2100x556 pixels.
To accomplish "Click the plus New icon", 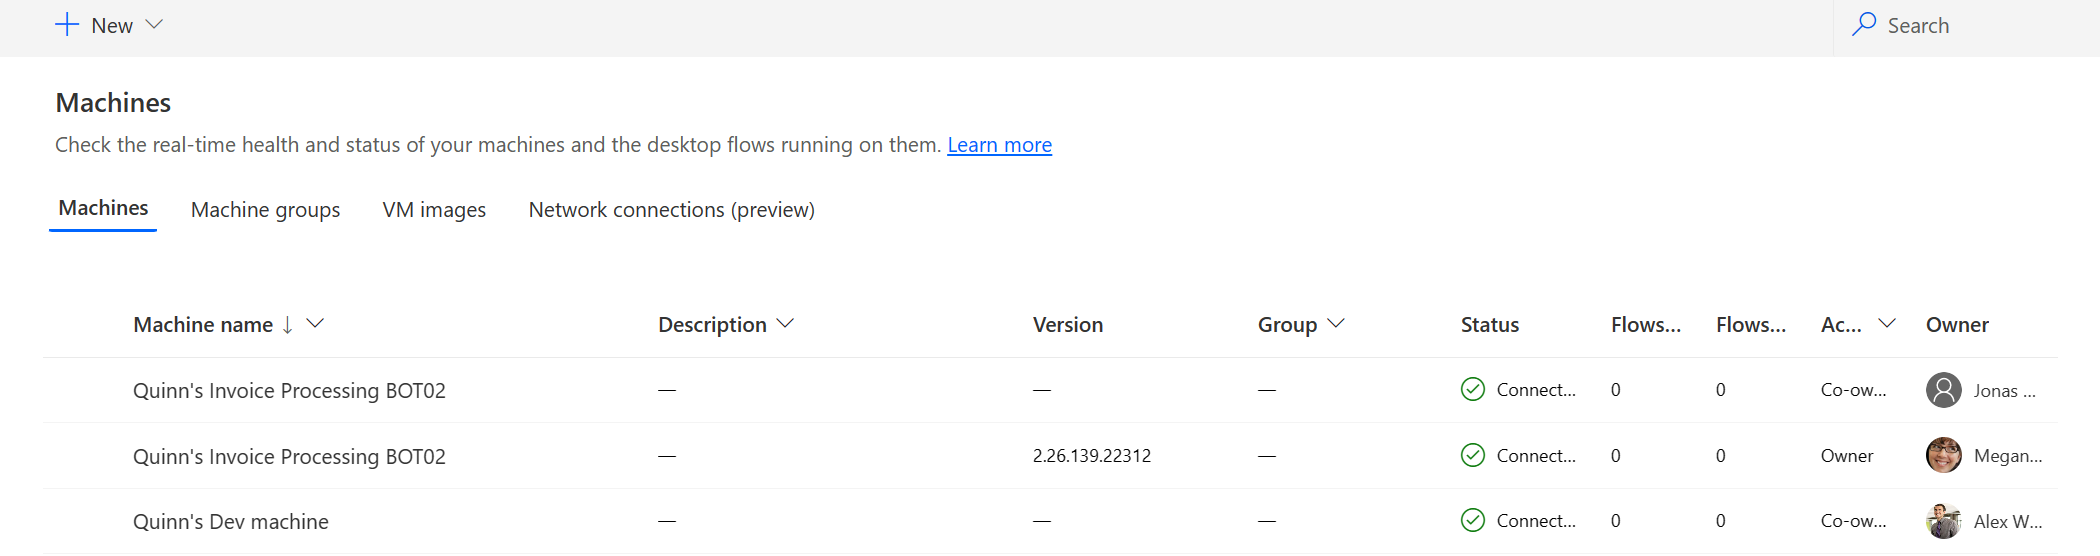I will [67, 25].
